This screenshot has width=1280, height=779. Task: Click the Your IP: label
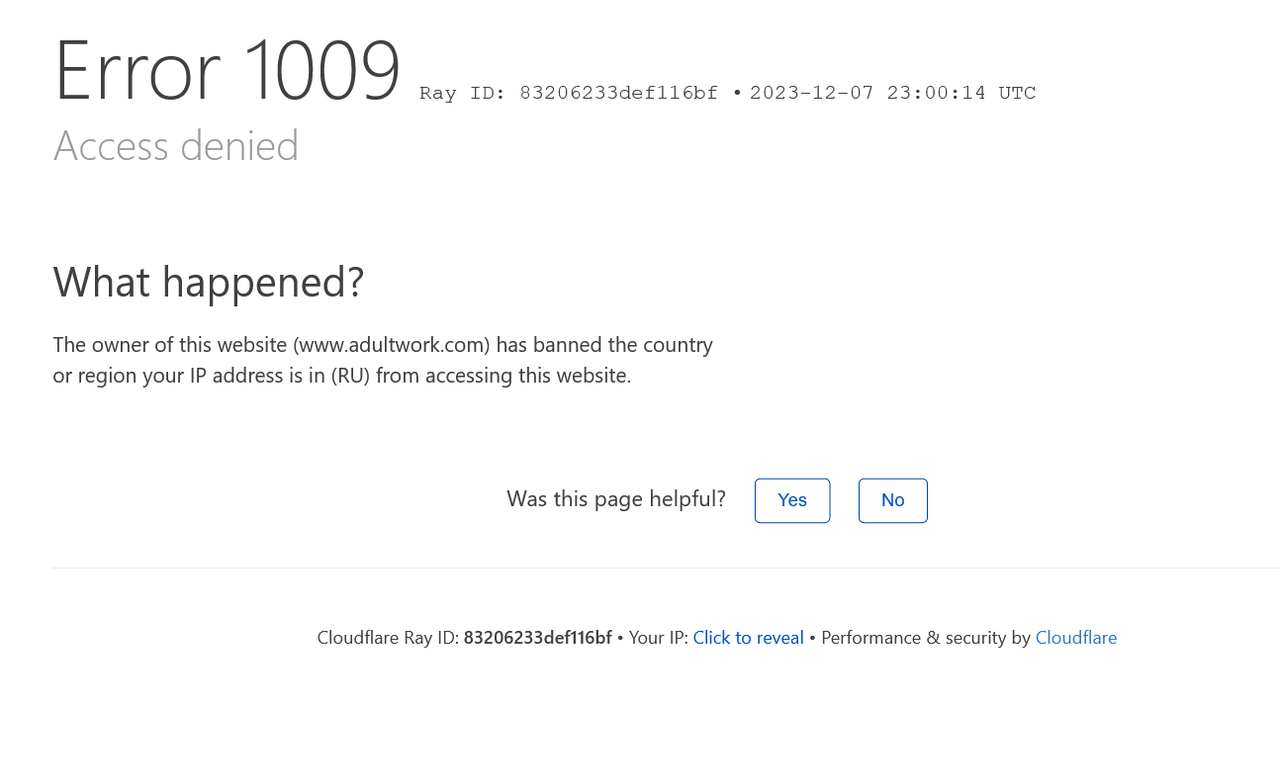pos(658,638)
